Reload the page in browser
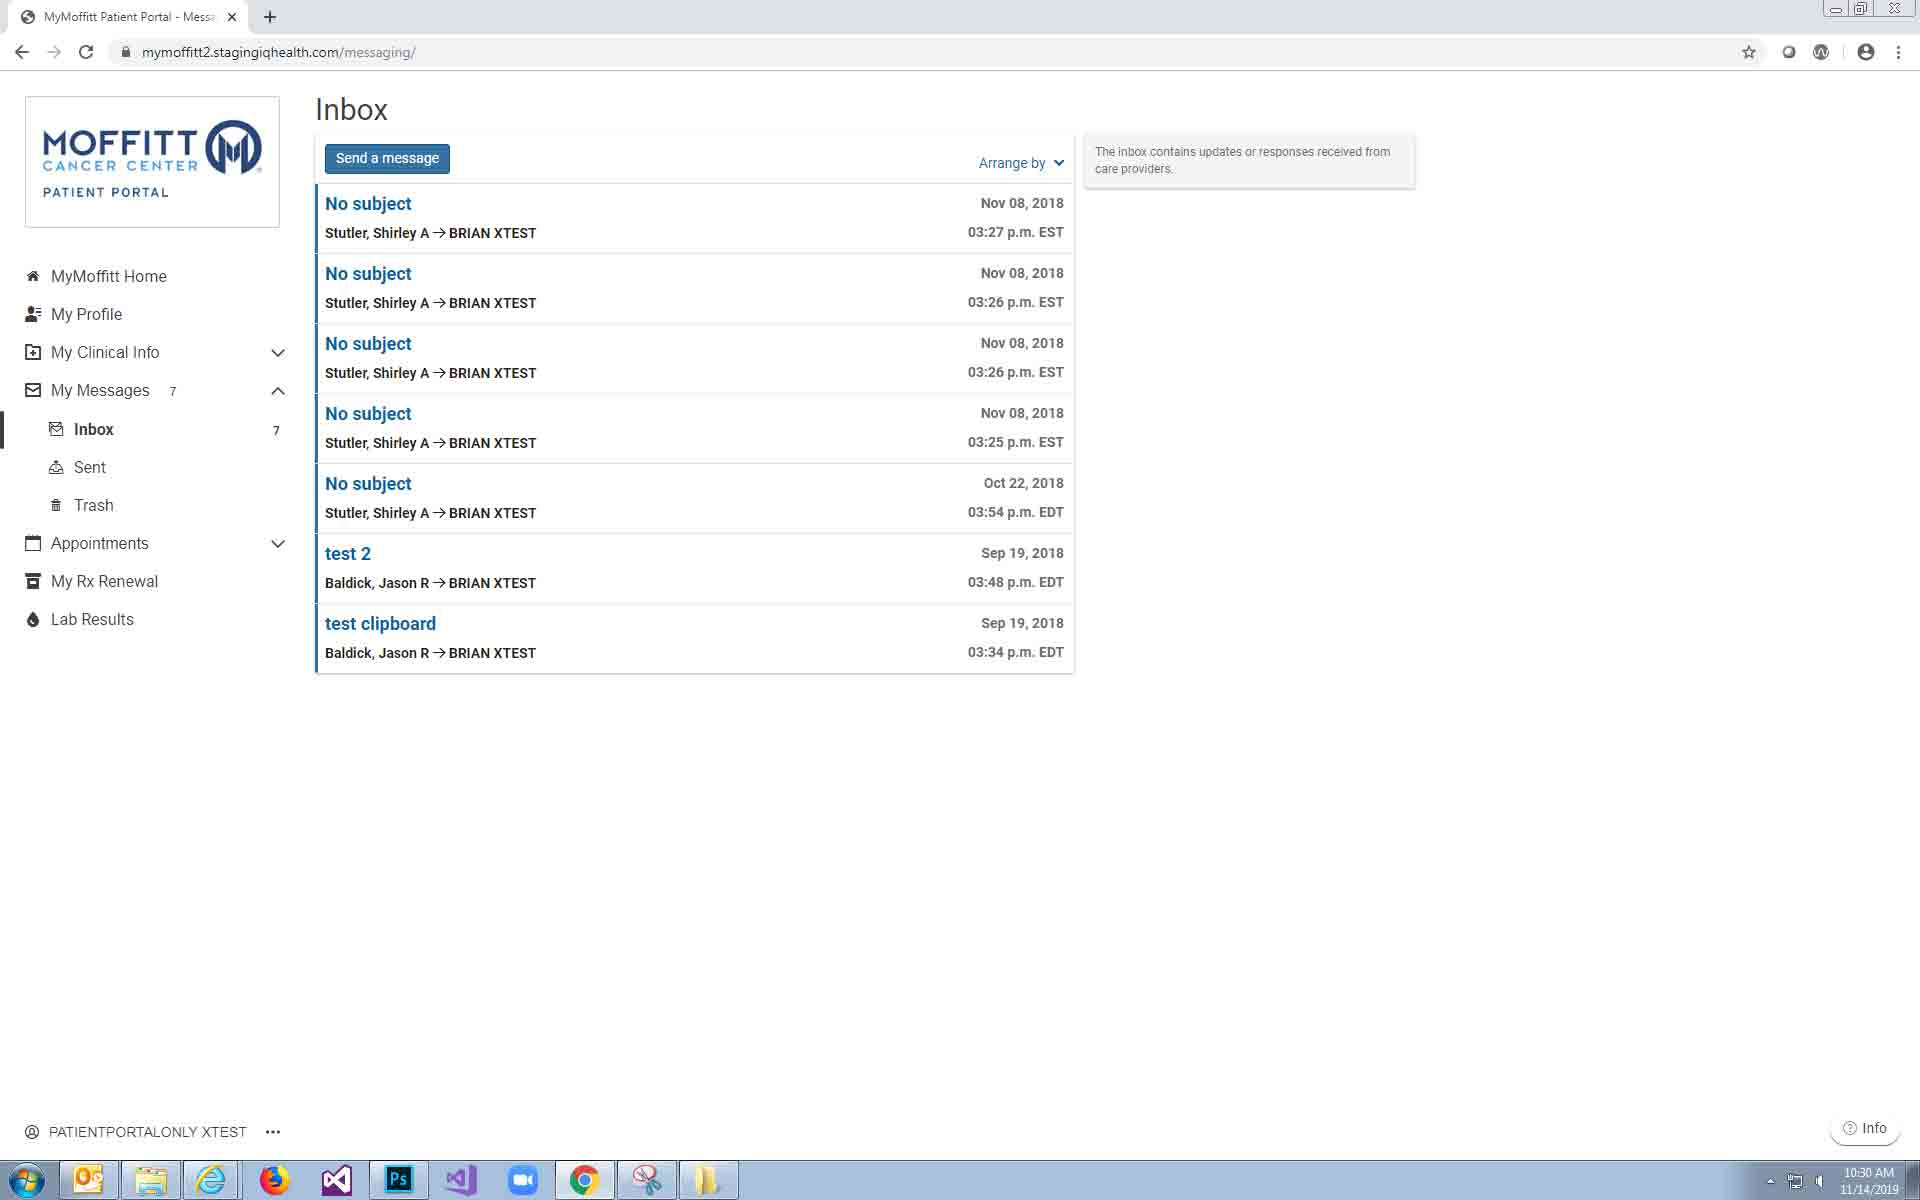 coord(86,52)
